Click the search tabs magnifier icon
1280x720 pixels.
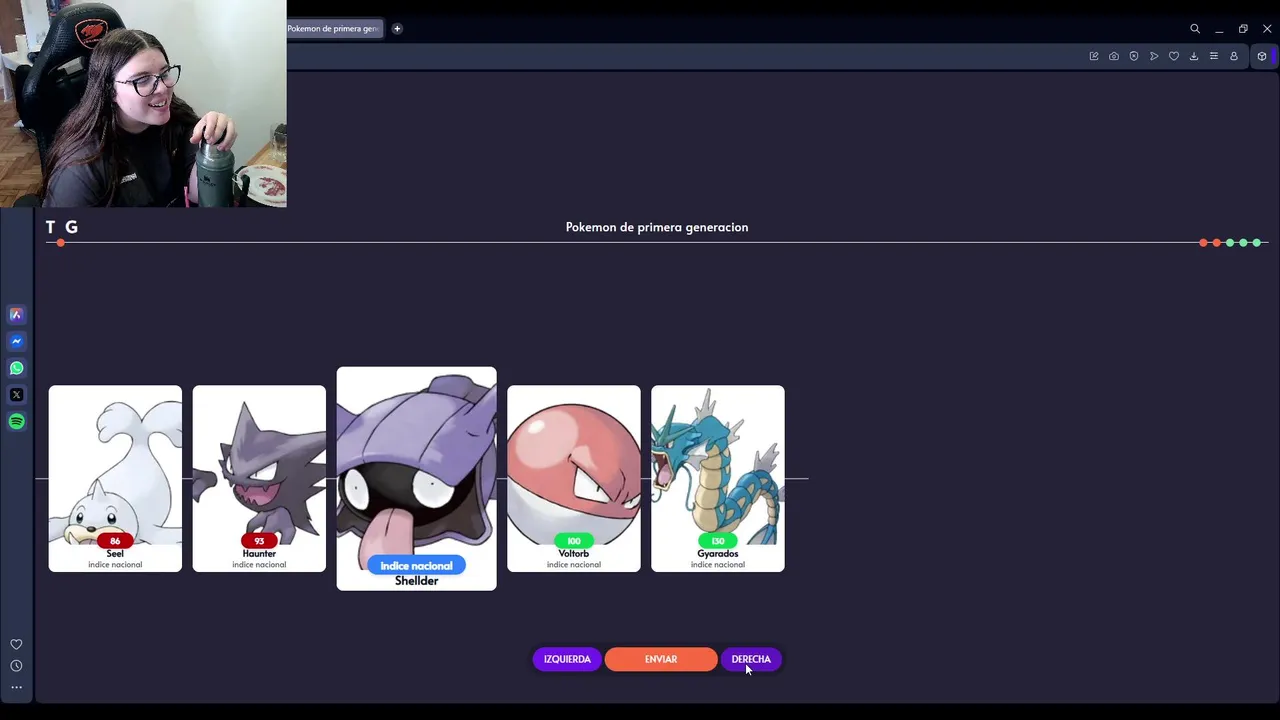pos(1195,29)
